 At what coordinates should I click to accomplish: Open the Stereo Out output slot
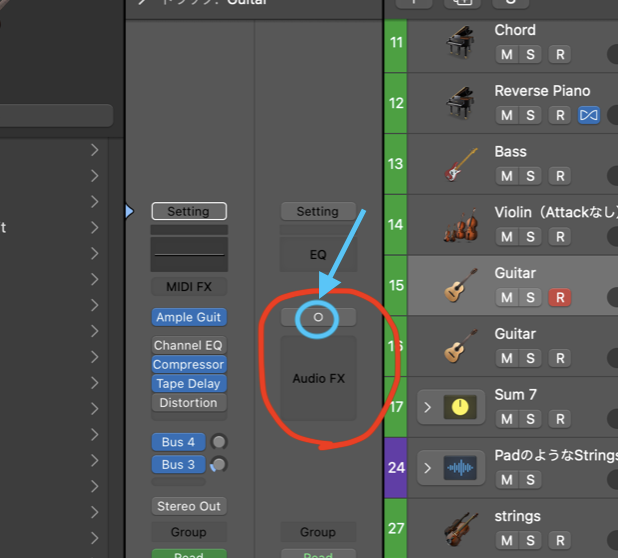(x=189, y=506)
